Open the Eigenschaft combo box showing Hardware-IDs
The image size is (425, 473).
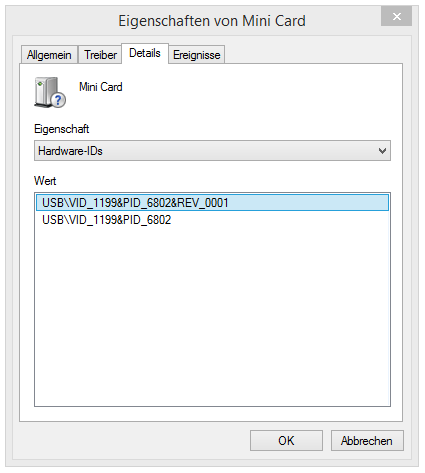click(212, 151)
